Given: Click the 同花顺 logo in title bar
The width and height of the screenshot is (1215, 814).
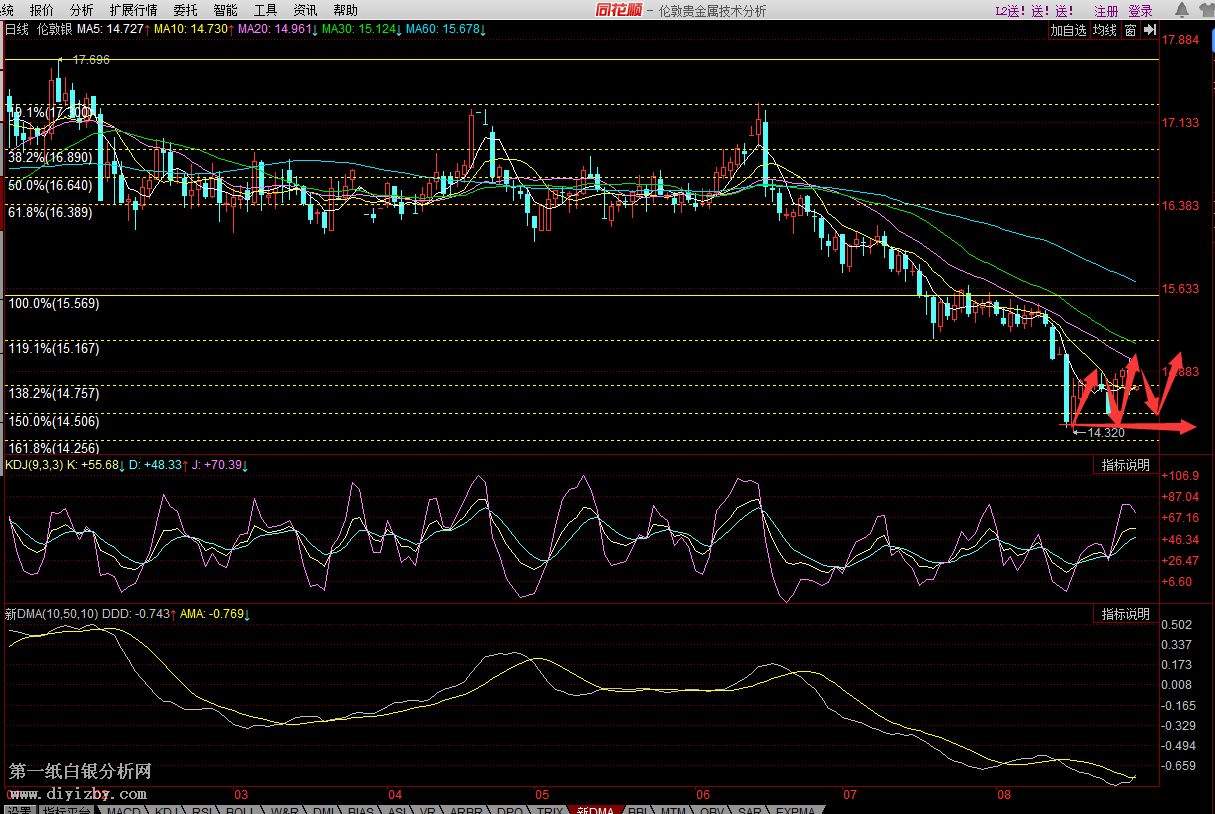Looking at the screenshot, I should coord(616,10).
